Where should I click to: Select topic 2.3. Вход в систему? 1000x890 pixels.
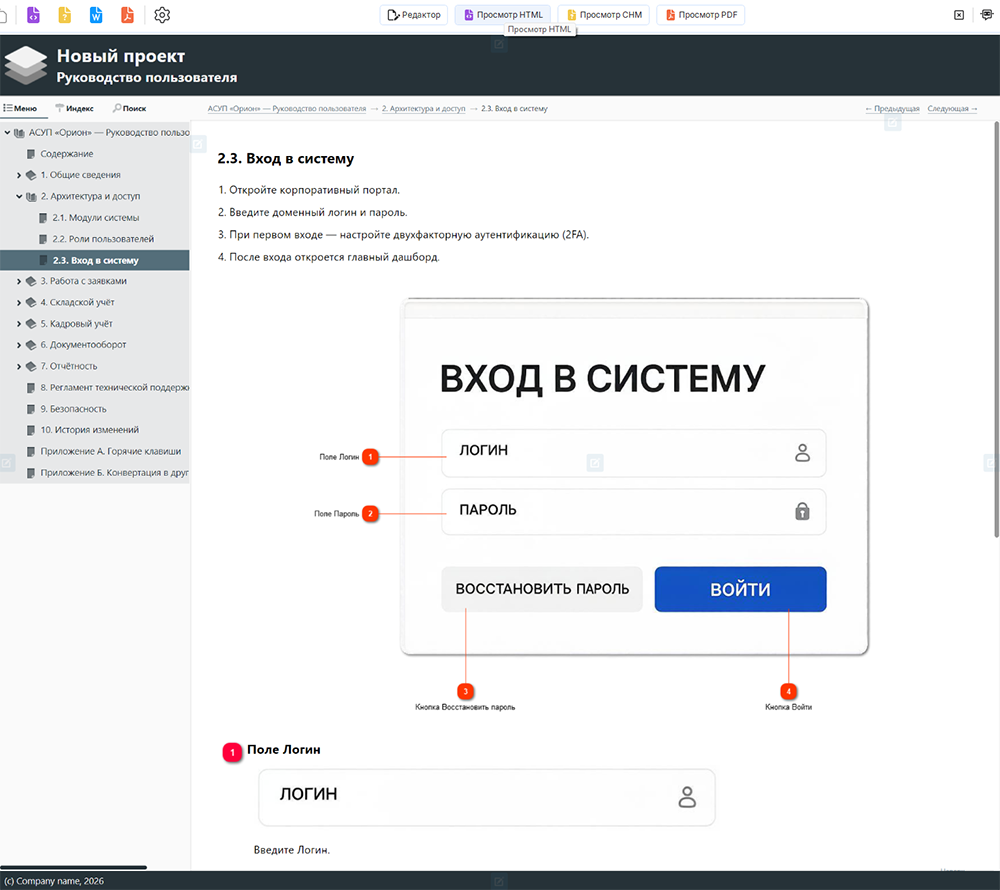point(94,260)
